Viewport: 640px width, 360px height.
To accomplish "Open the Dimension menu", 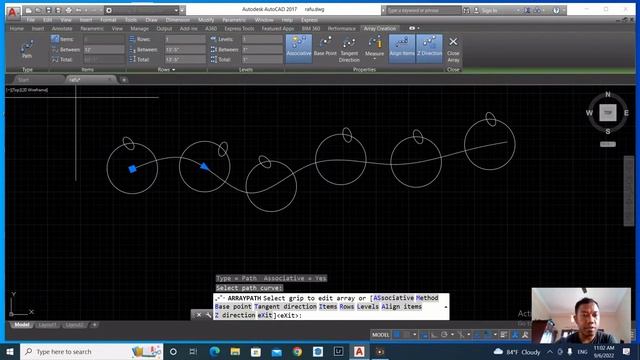I will point(178,20).
